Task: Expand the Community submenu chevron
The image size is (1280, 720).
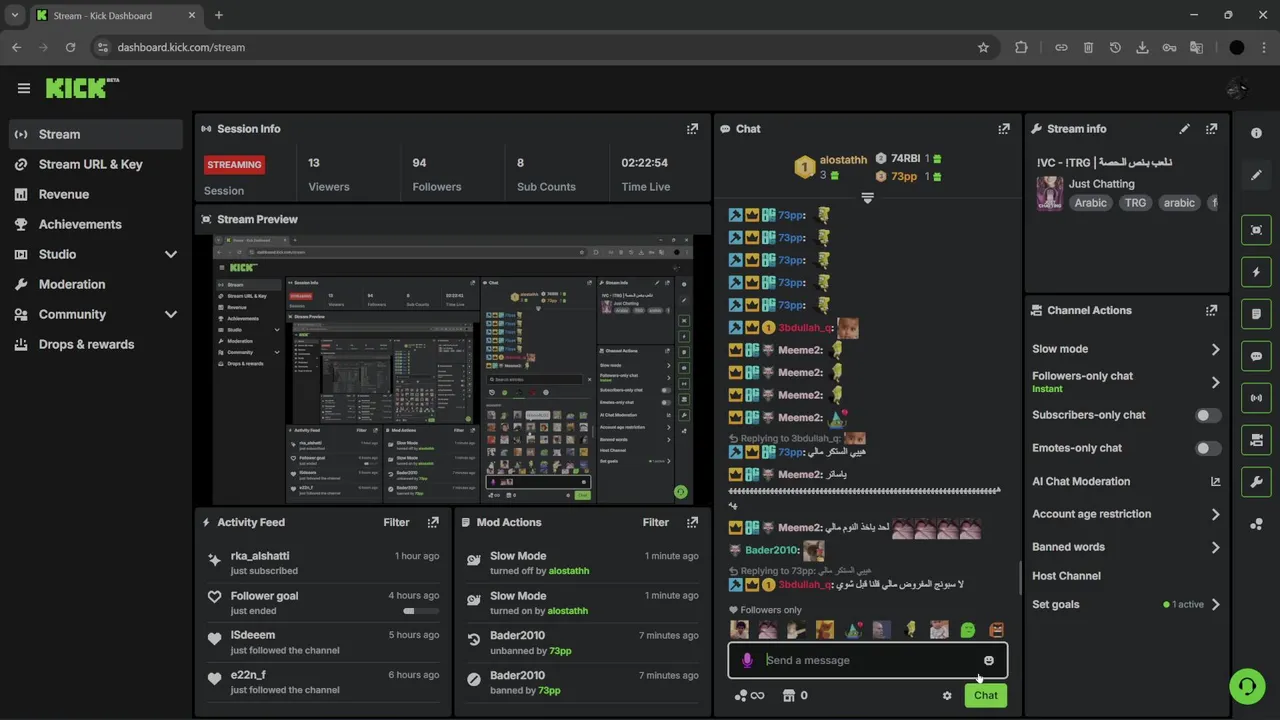Action: pos(170,314)
